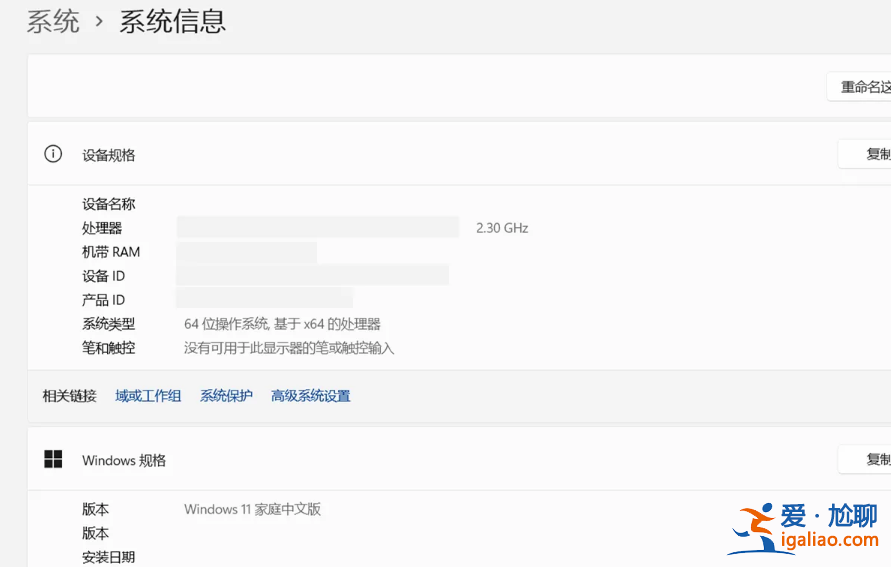Collapse the Windows 规格 section header
Image resolution: width=891 pixels, height=567 pixels.
coord(459,459)
